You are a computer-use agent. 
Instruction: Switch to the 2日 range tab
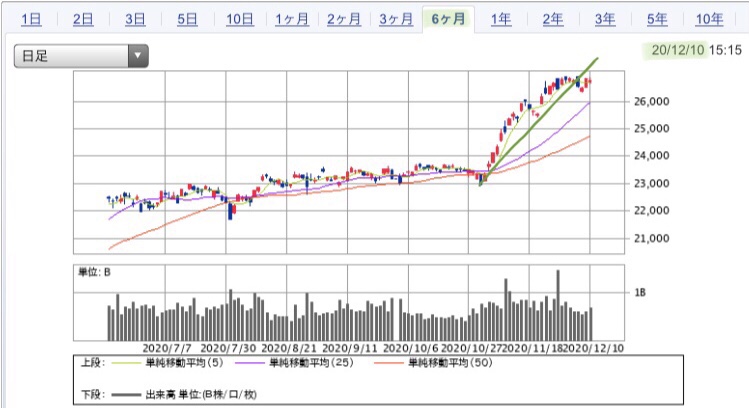(x=83, y=19)
